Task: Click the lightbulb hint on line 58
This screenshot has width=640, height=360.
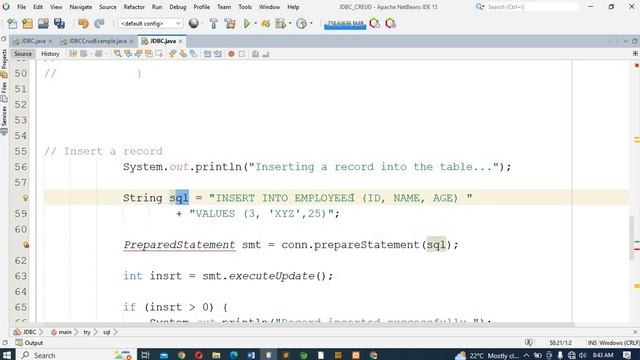Action: click(x=25, y=198)
